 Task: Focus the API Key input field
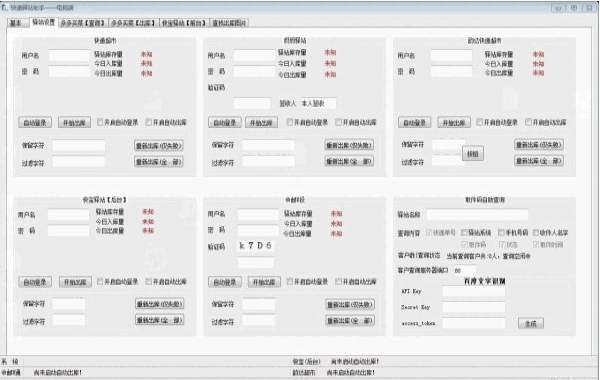coord(474,291)
